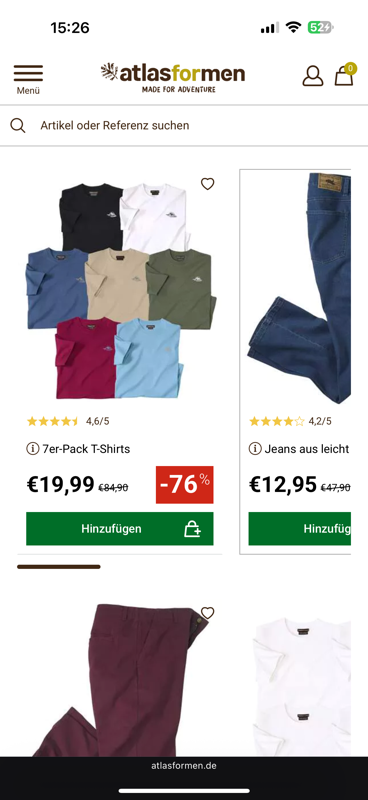
Task: Tap the search magnifier icon
Action: [18, 126]
